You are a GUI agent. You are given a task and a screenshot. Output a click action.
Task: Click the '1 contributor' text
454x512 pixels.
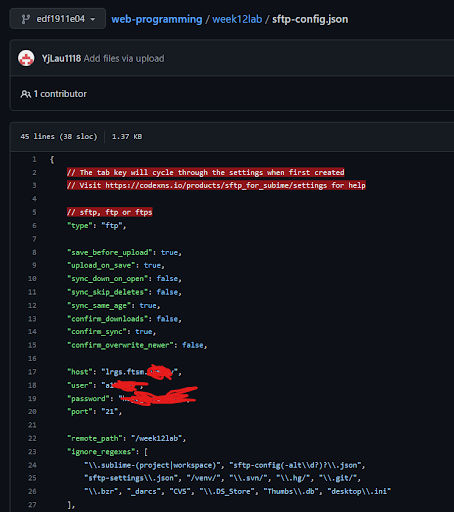pyautogui.click(x=60, y=94)
